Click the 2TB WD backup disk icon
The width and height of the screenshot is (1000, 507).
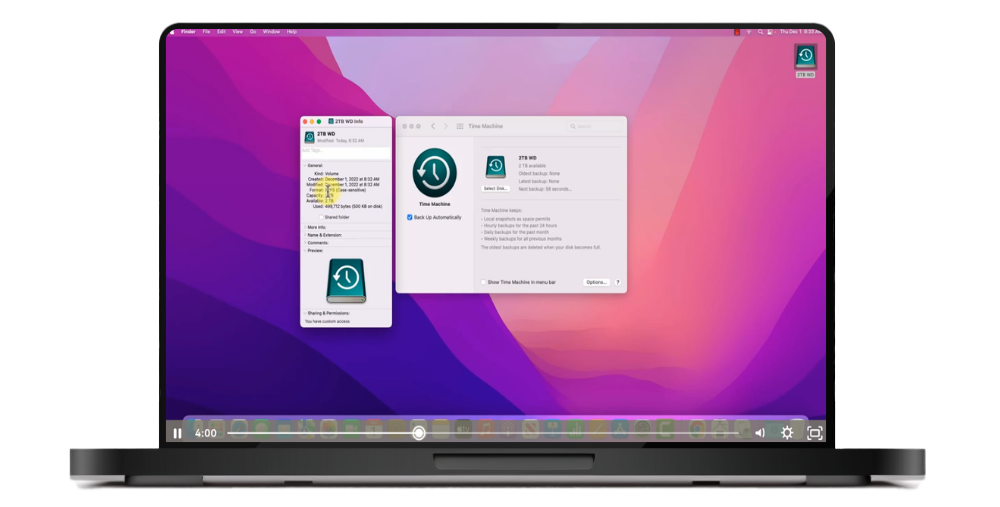pyautogui.click(x=495, y=167)
